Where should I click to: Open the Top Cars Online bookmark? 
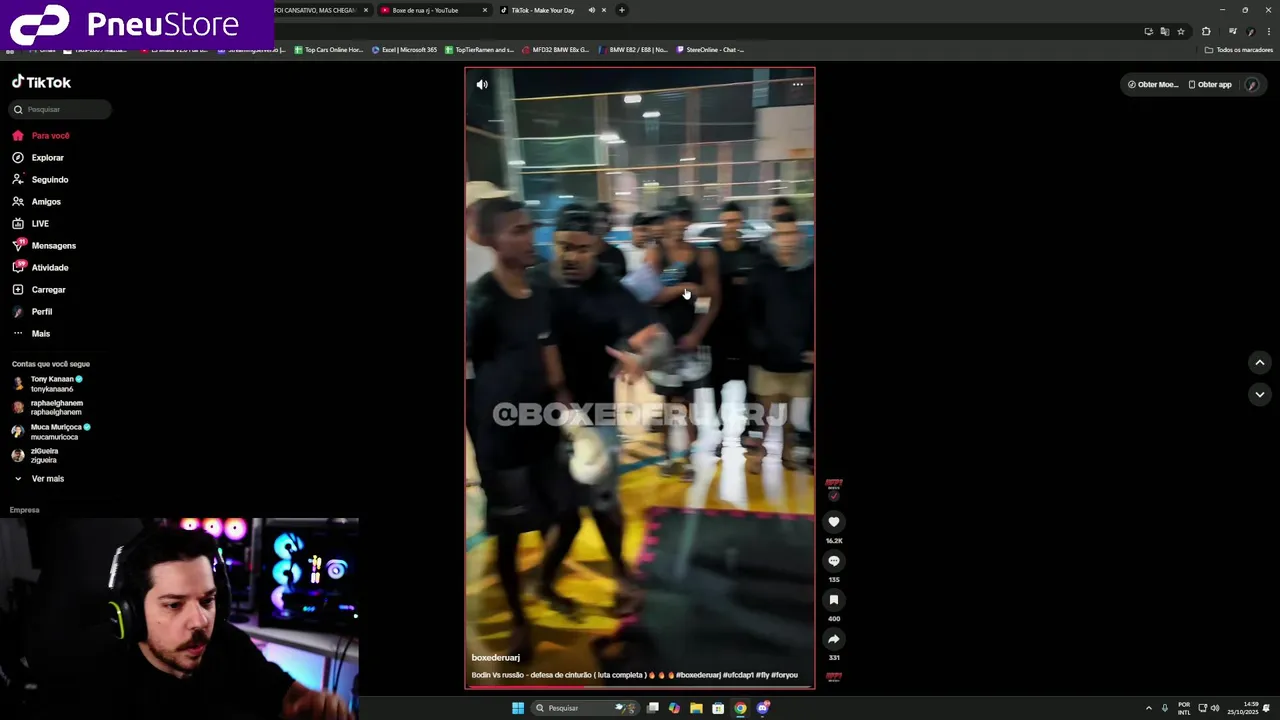click(x=328, y=50)
